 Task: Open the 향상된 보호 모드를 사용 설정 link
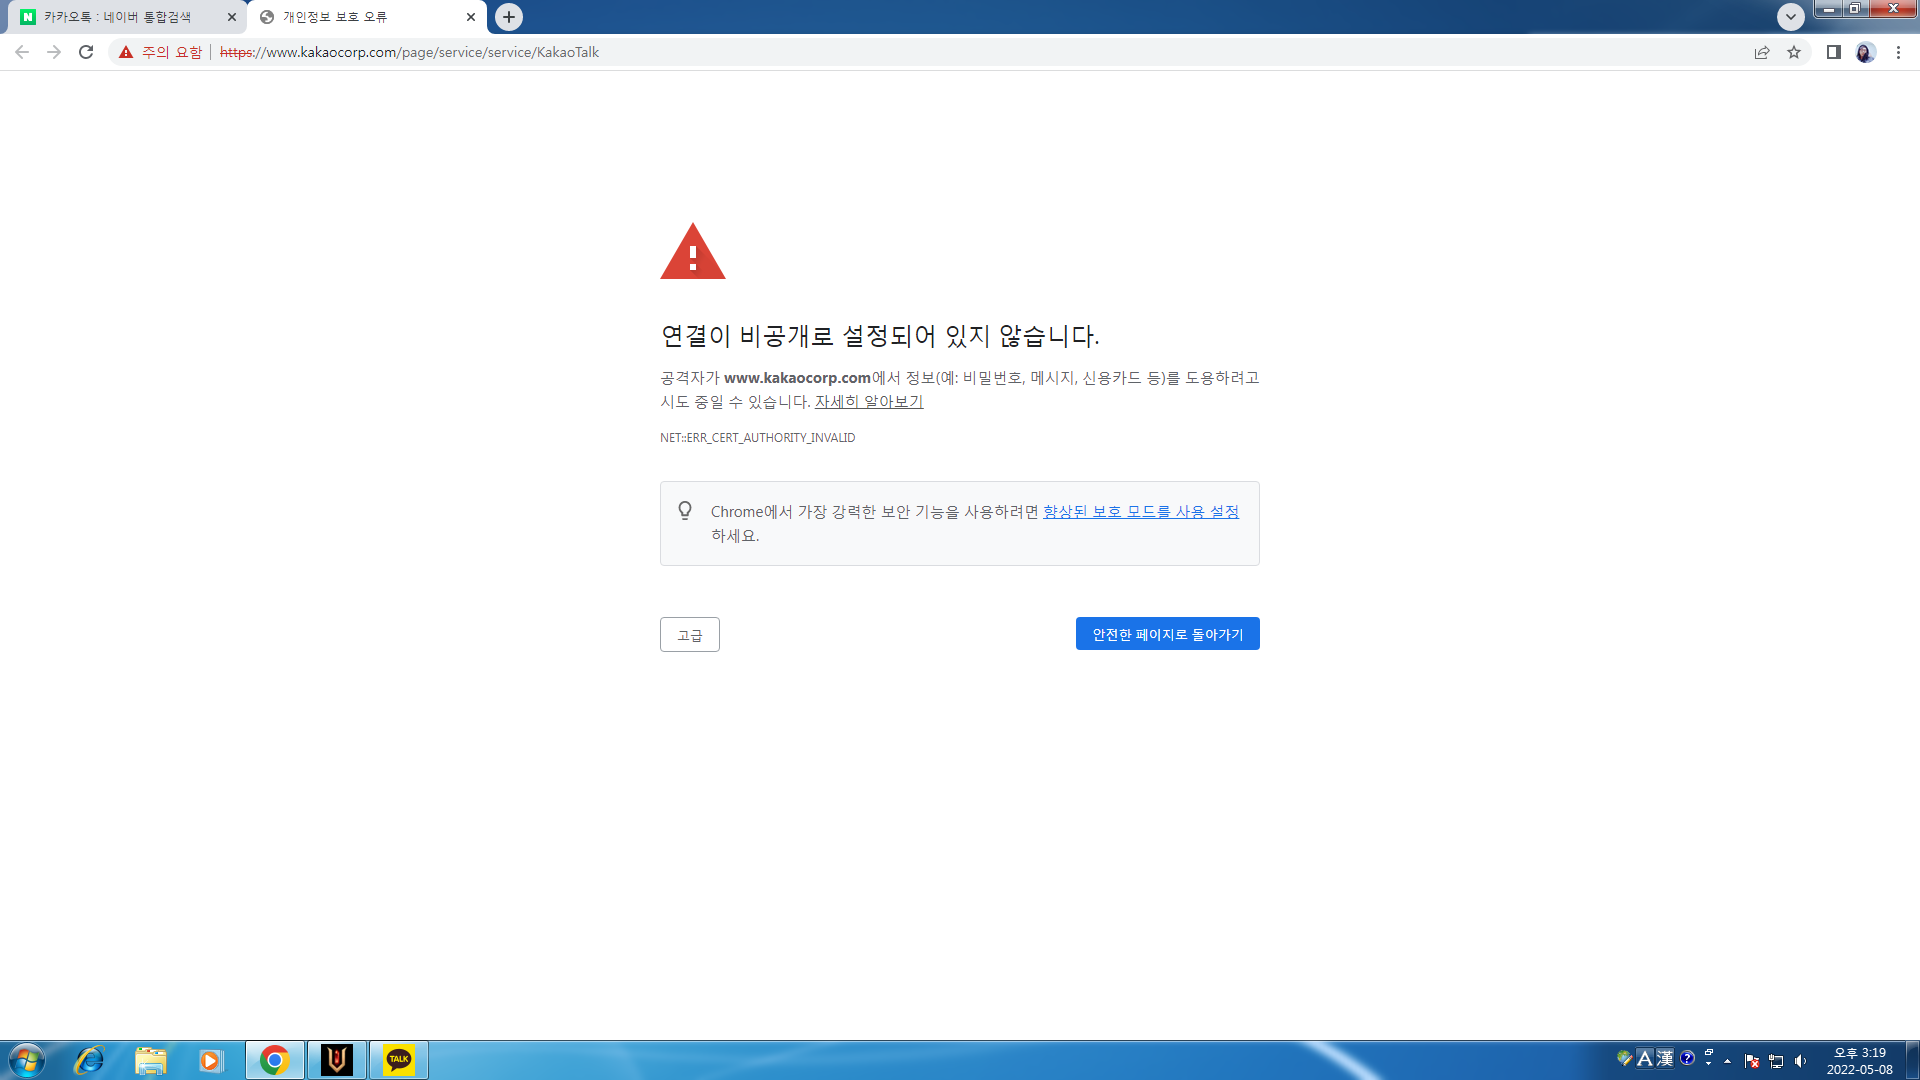(1141, 512)
